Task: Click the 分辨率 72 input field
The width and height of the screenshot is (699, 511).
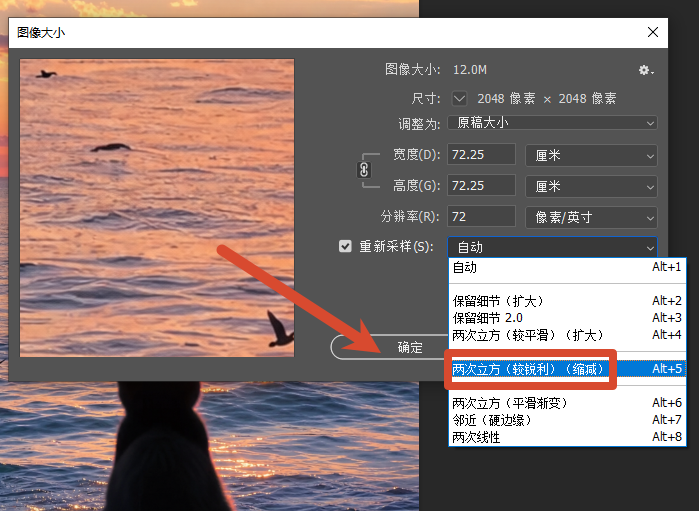Action: tap(481, 216)
